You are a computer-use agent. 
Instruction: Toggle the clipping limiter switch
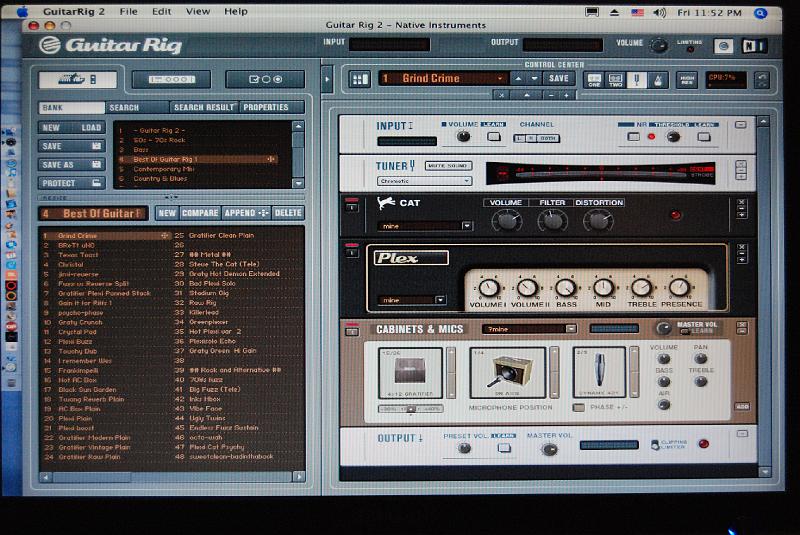tap(655, 445)
